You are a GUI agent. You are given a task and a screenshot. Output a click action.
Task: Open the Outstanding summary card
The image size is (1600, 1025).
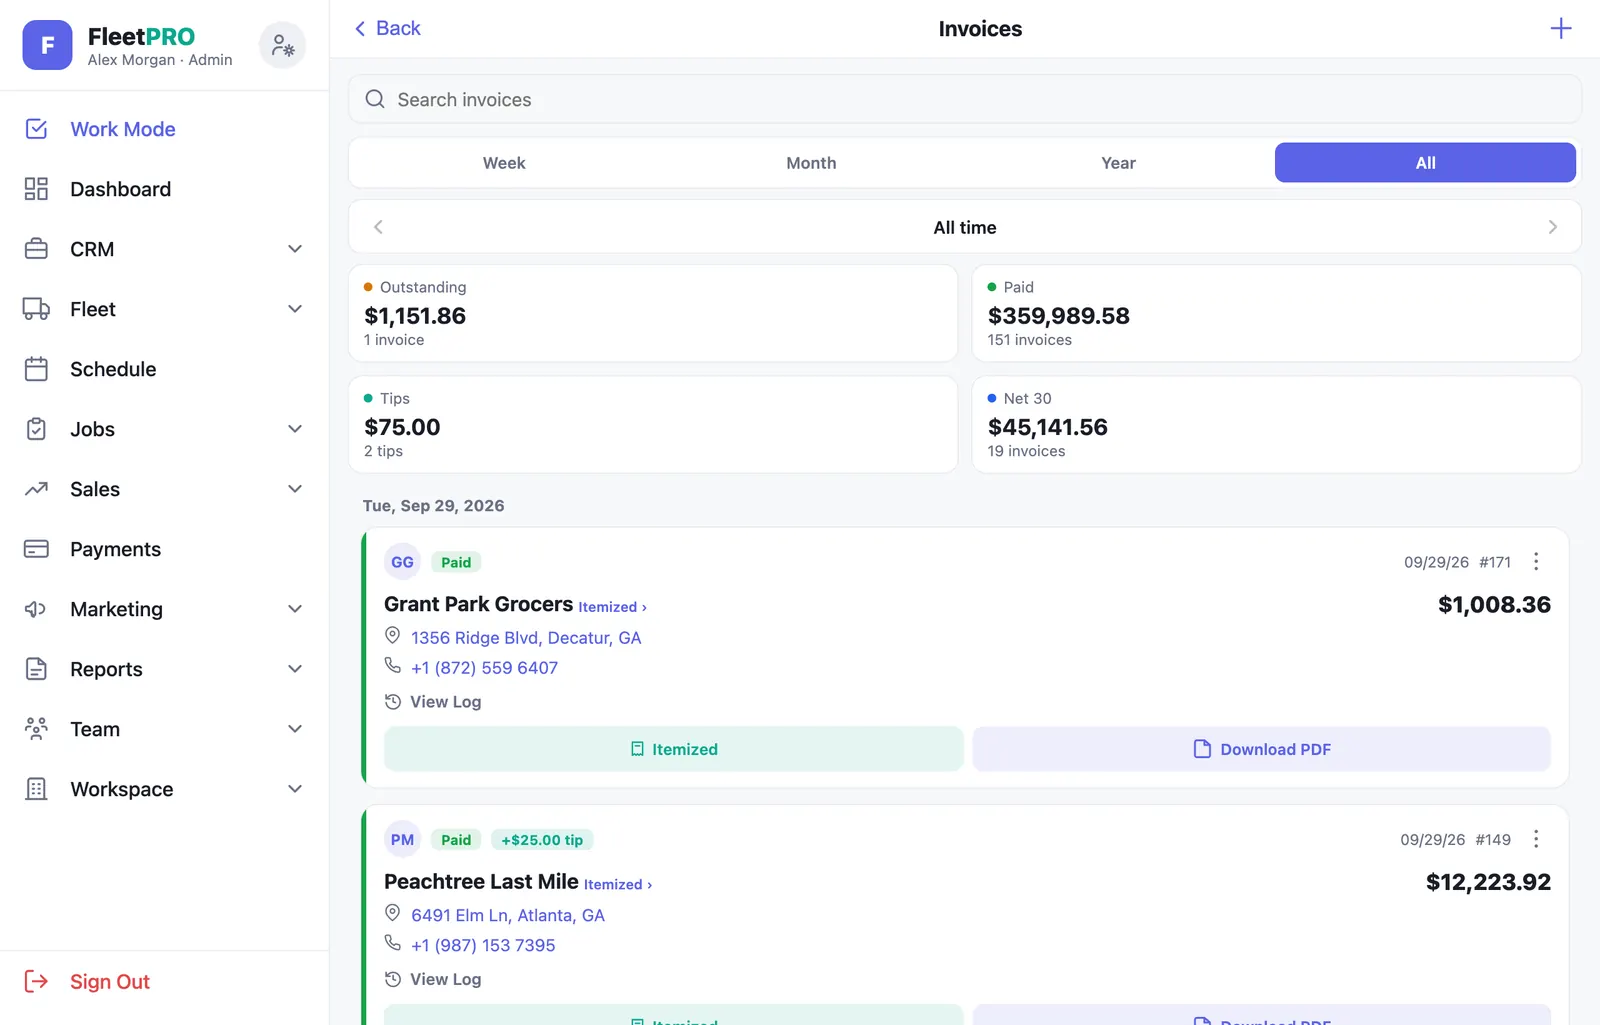click(653, 313)
